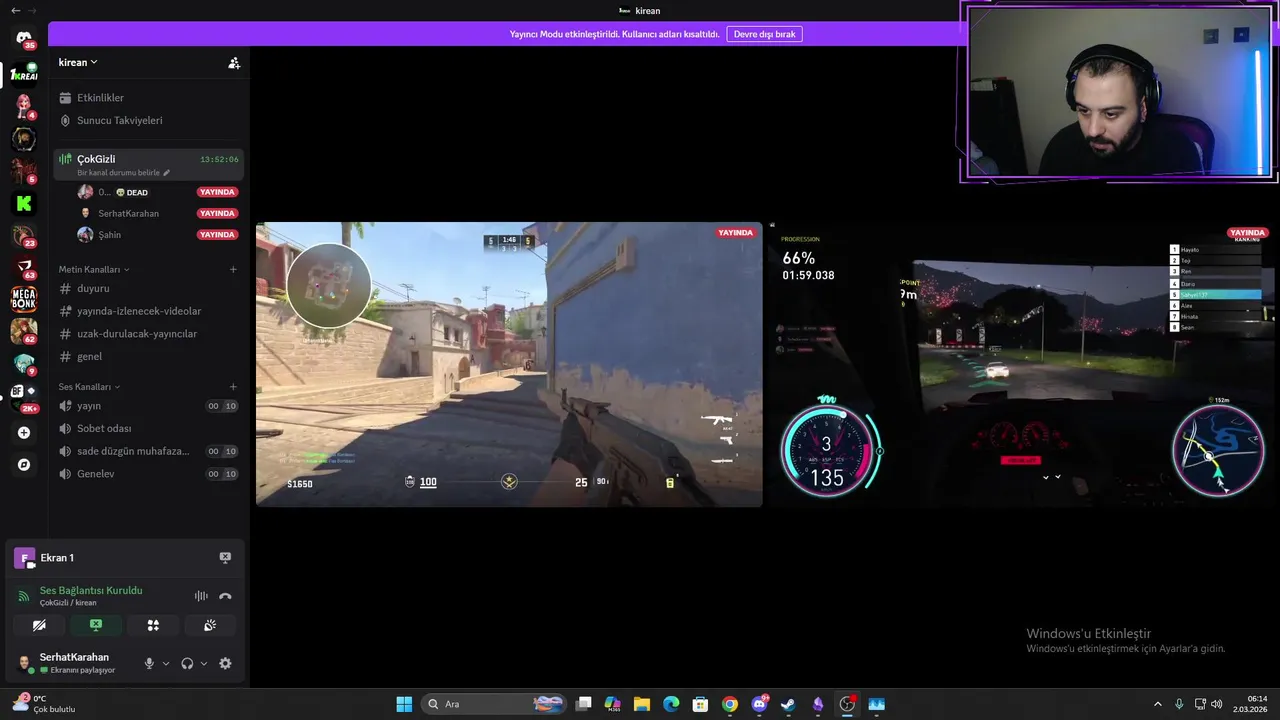The height and width of the screenshot is (720, 1280).
Task: Open microphone input options arrow
Action: [x=166, y=663]
